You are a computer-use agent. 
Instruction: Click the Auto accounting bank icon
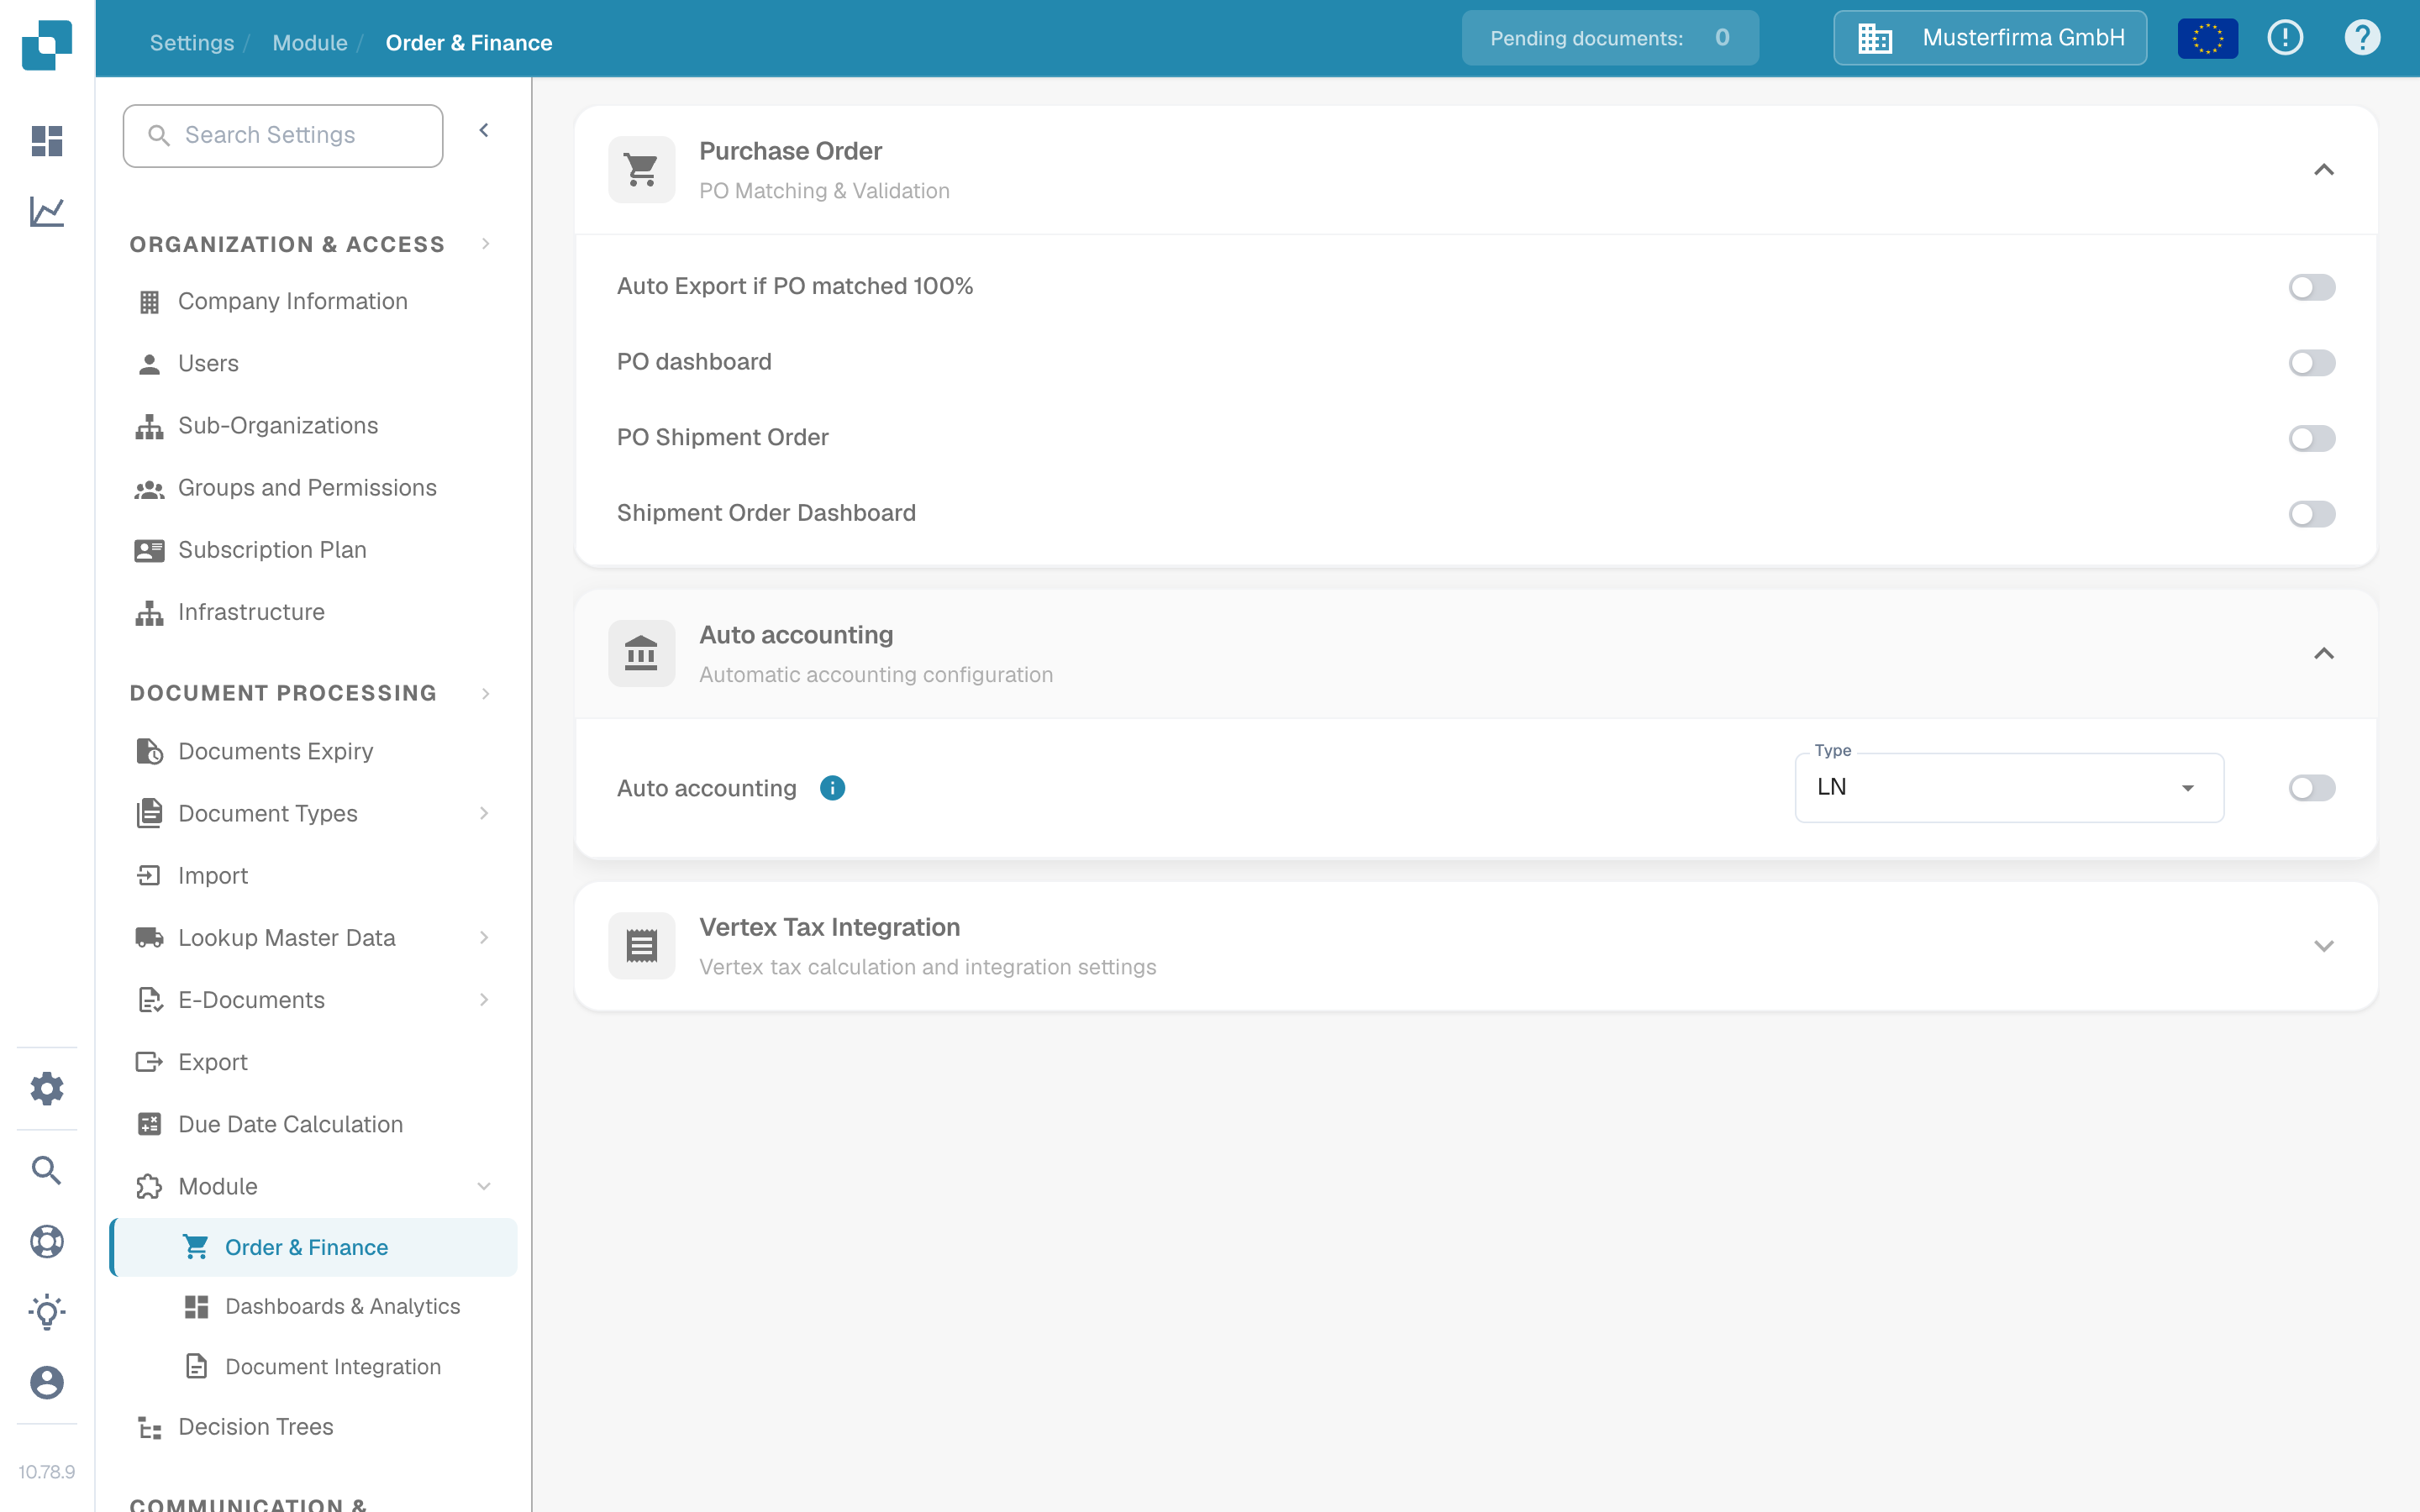pyautogui.click(x=642, y=654)
